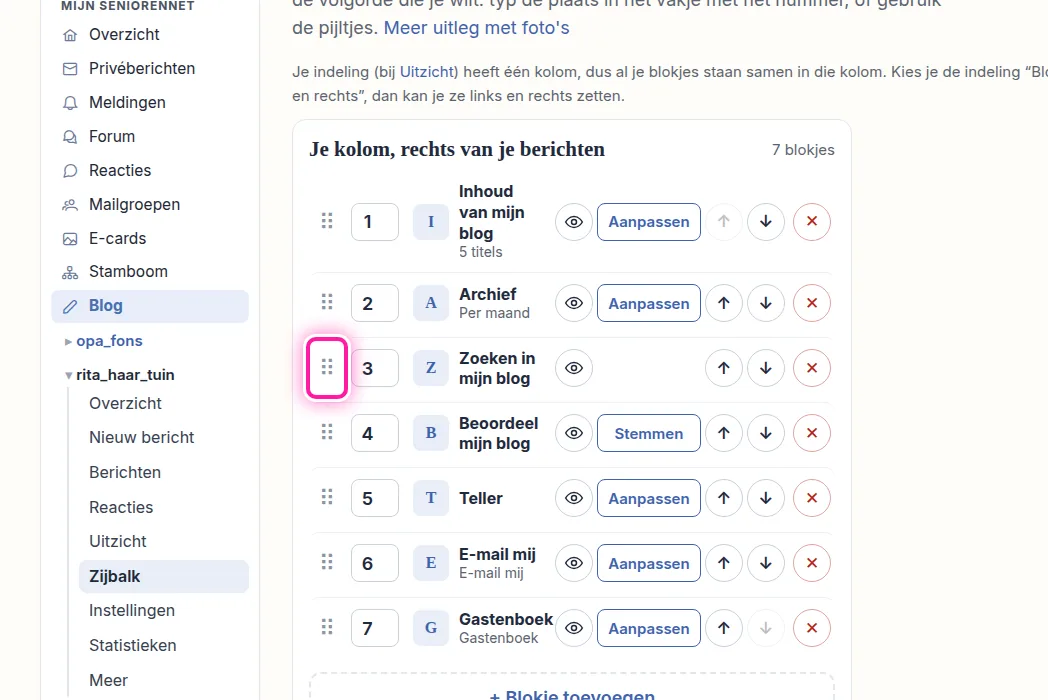Click the drag handle of Gastenboek block
1048x700 pixels.
(327, 627)
